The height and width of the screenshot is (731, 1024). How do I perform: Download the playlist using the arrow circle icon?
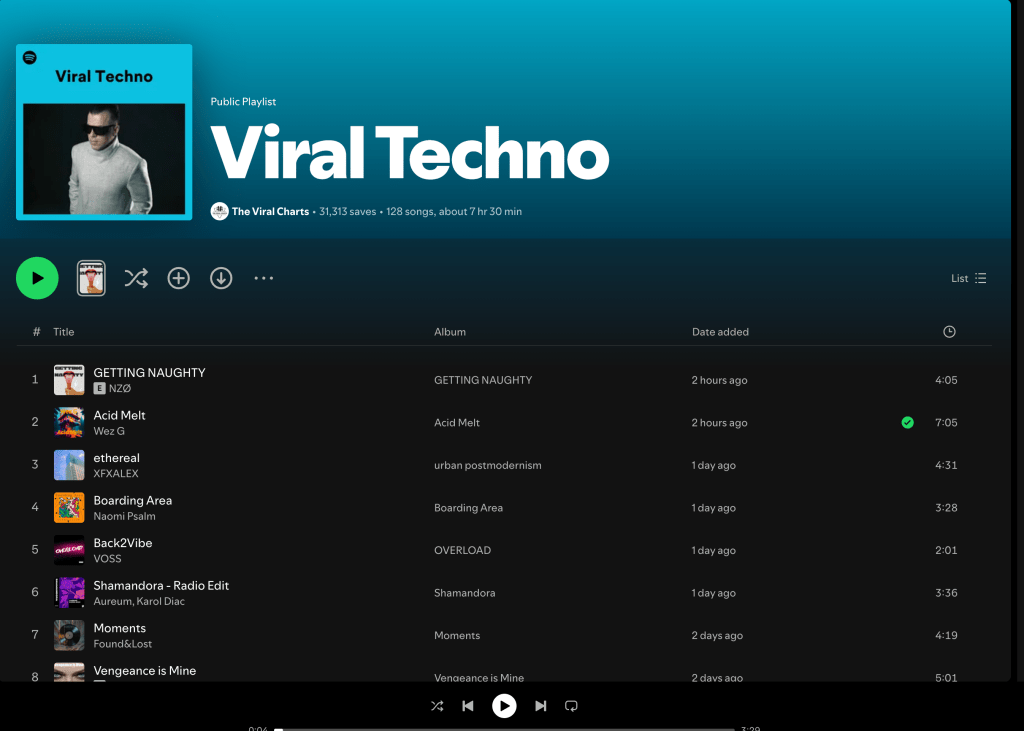pyautogui.click(x=221, y=278)
